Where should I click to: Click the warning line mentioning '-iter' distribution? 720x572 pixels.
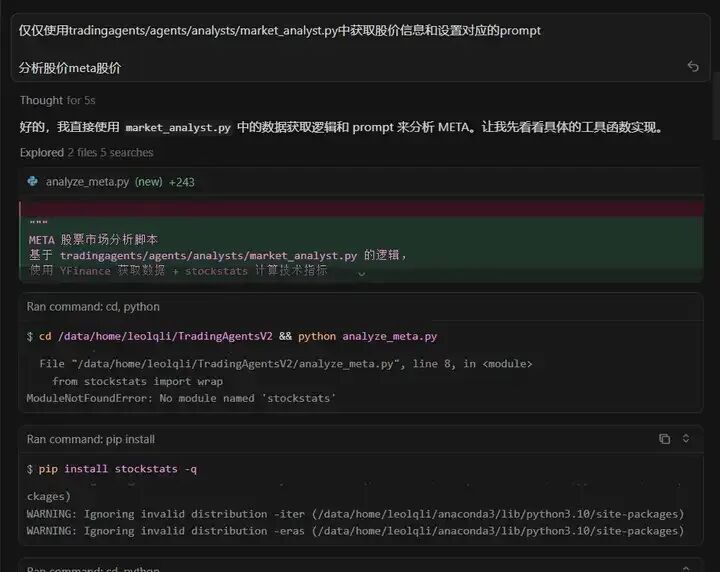coord(355,514)
